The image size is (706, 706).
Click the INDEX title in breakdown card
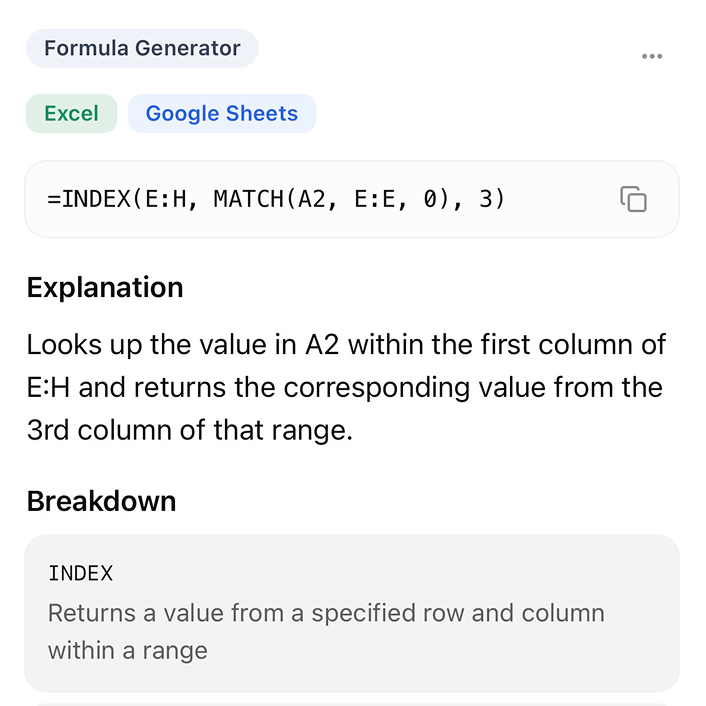pyautogui.click(x=80, y=574)
